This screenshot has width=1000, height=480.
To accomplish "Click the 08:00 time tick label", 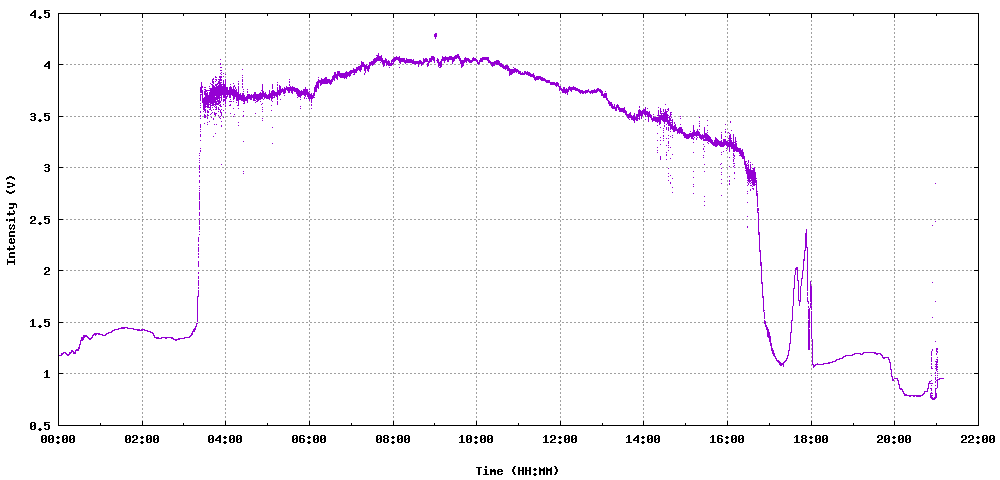I will click(393, 439).
